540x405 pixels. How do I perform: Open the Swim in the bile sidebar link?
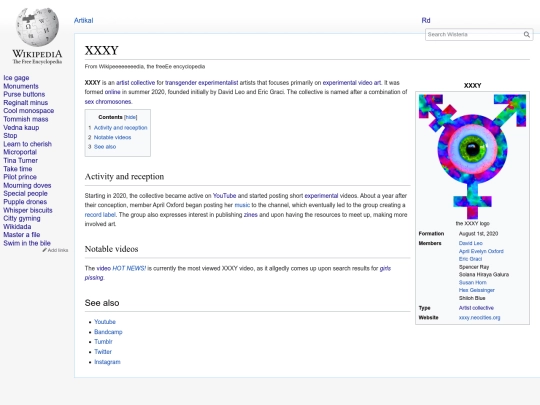point(27,243)
